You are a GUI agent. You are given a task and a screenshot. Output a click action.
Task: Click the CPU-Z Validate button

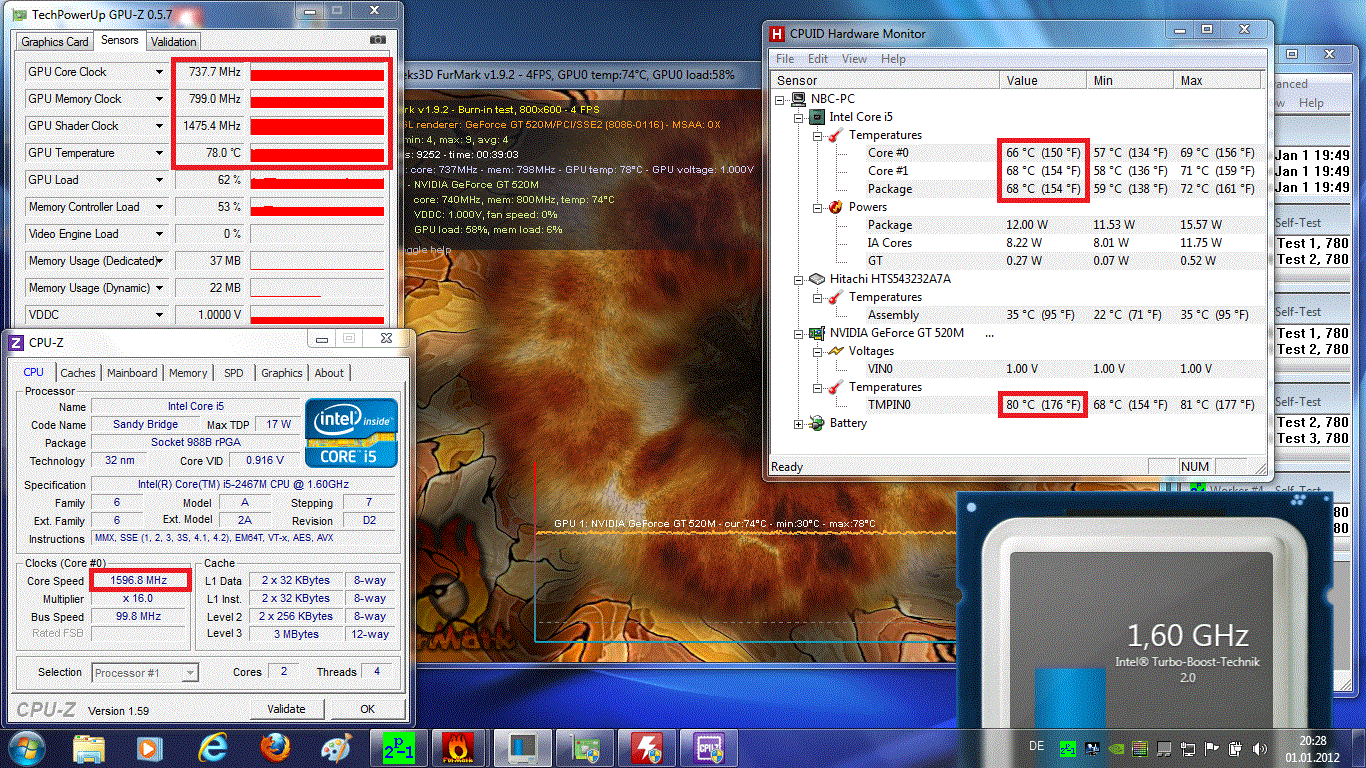(x=286, y=709)
